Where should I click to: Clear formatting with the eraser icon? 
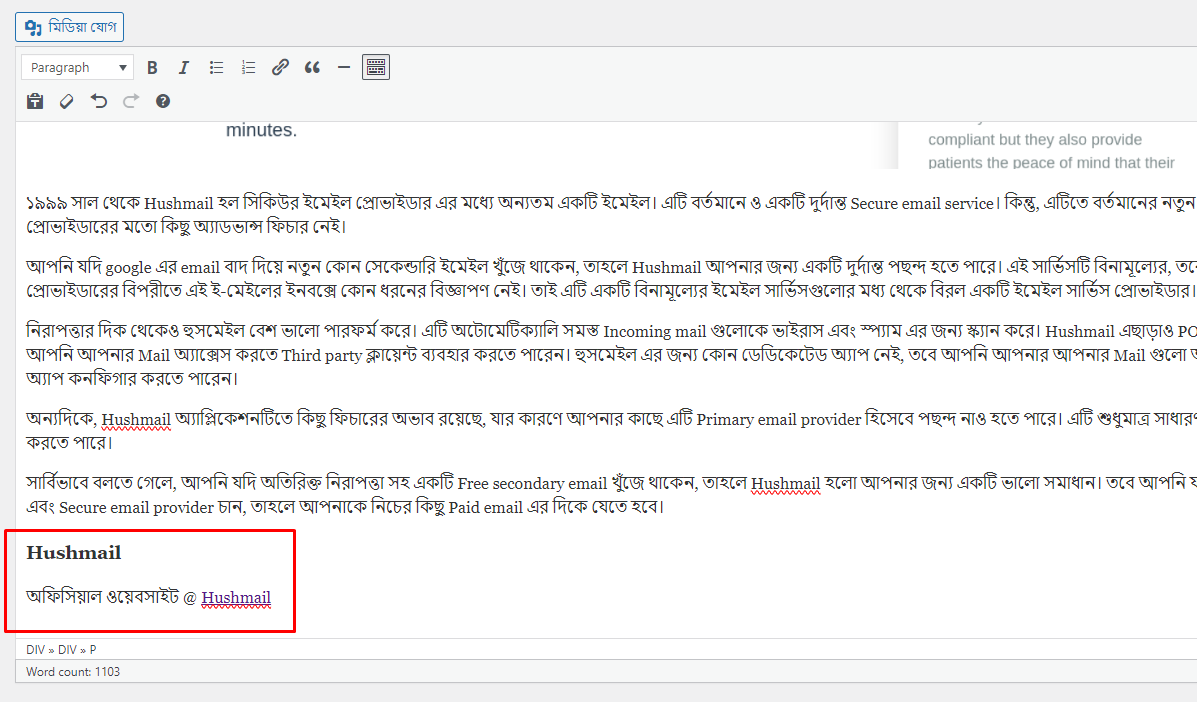[x=66, y=101]
